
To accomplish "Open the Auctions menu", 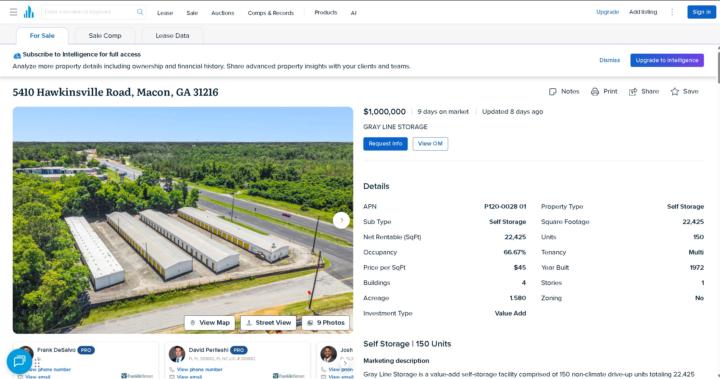I will point(223,13).
